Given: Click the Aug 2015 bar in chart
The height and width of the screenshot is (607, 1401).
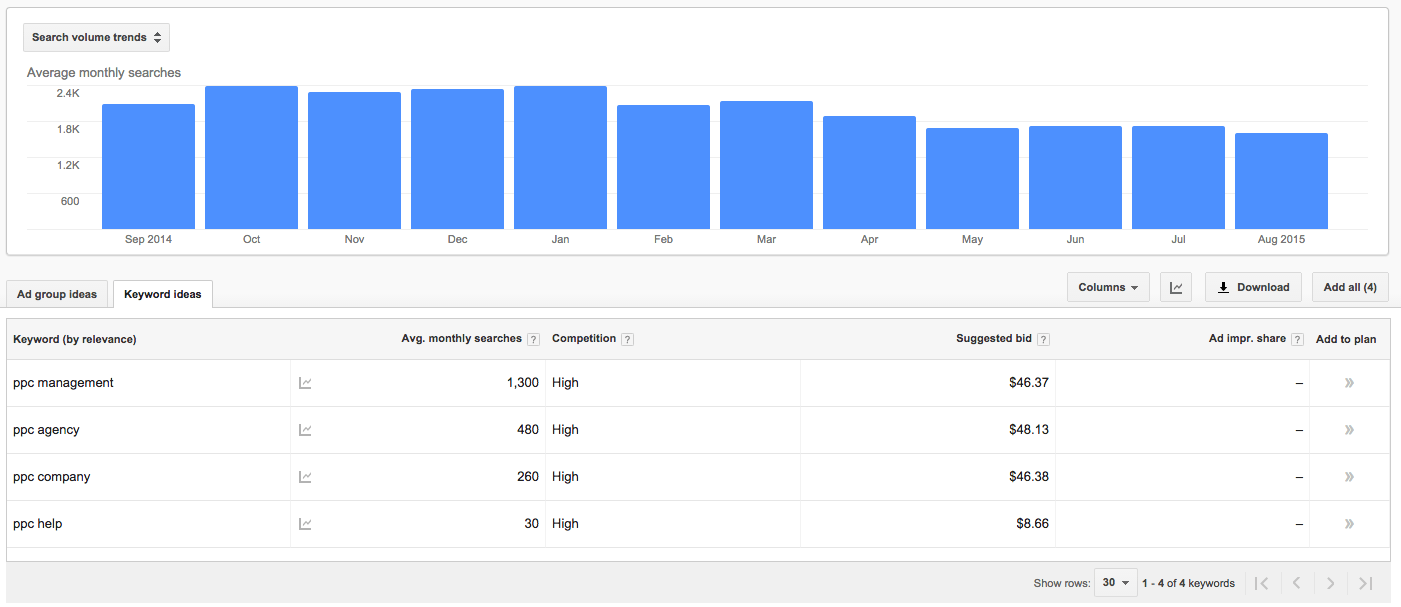Looking at the screenshot, I should tap(1281, 181).
